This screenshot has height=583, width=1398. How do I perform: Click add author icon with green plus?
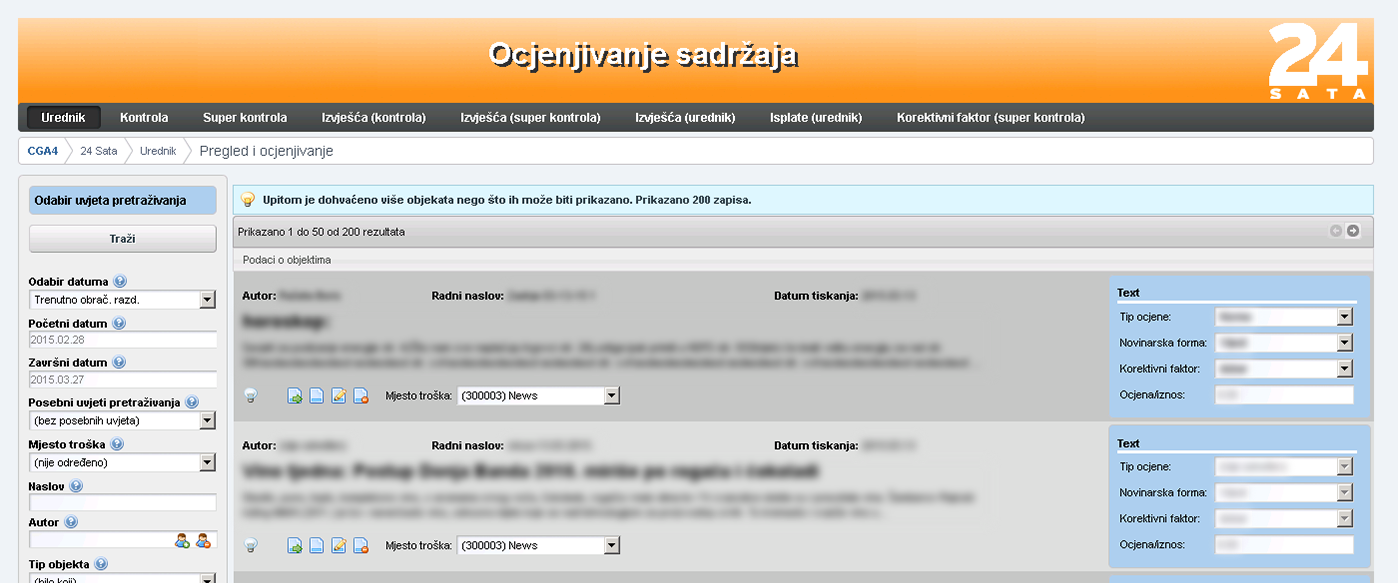(x=182, y=541)
